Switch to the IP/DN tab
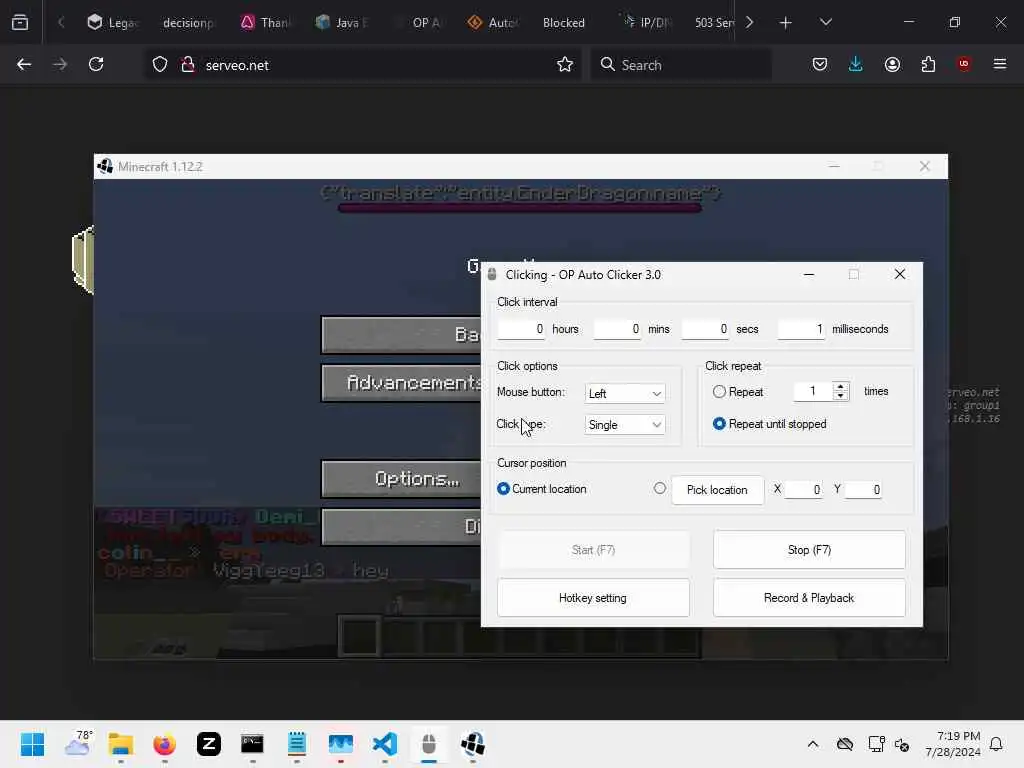The image size is (1024, 768). (x=647, y=22)
